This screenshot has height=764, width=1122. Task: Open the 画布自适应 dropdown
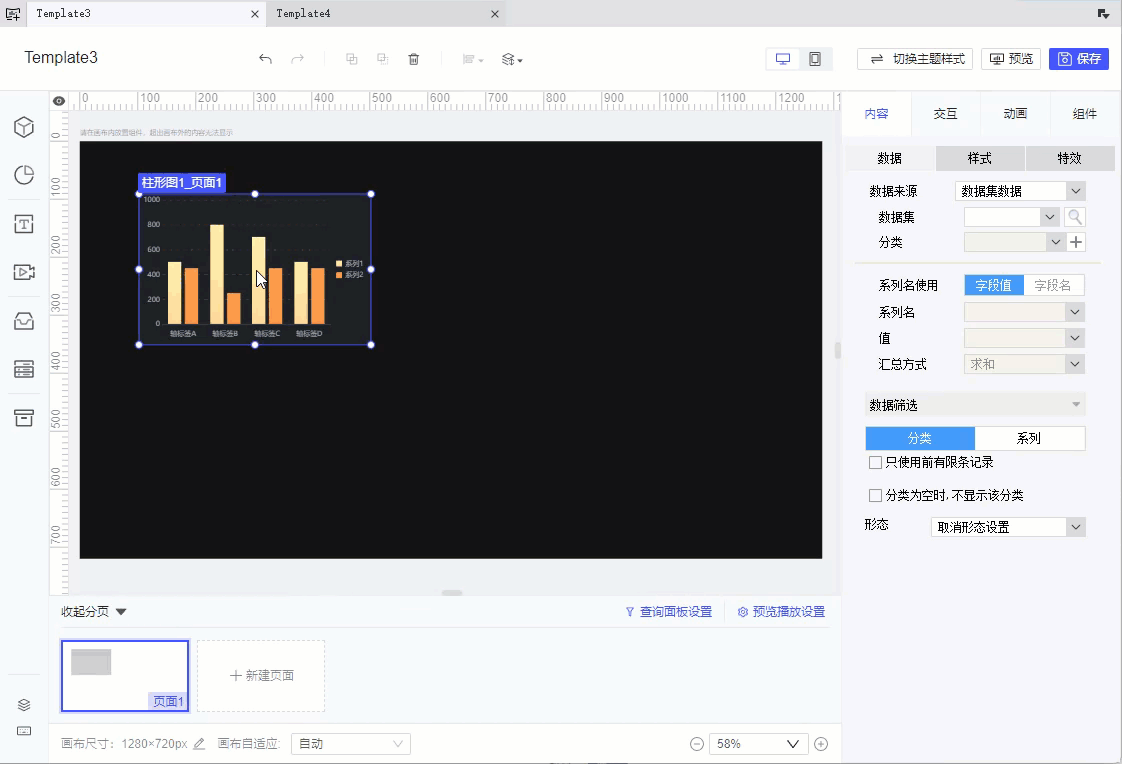[350, 744]
